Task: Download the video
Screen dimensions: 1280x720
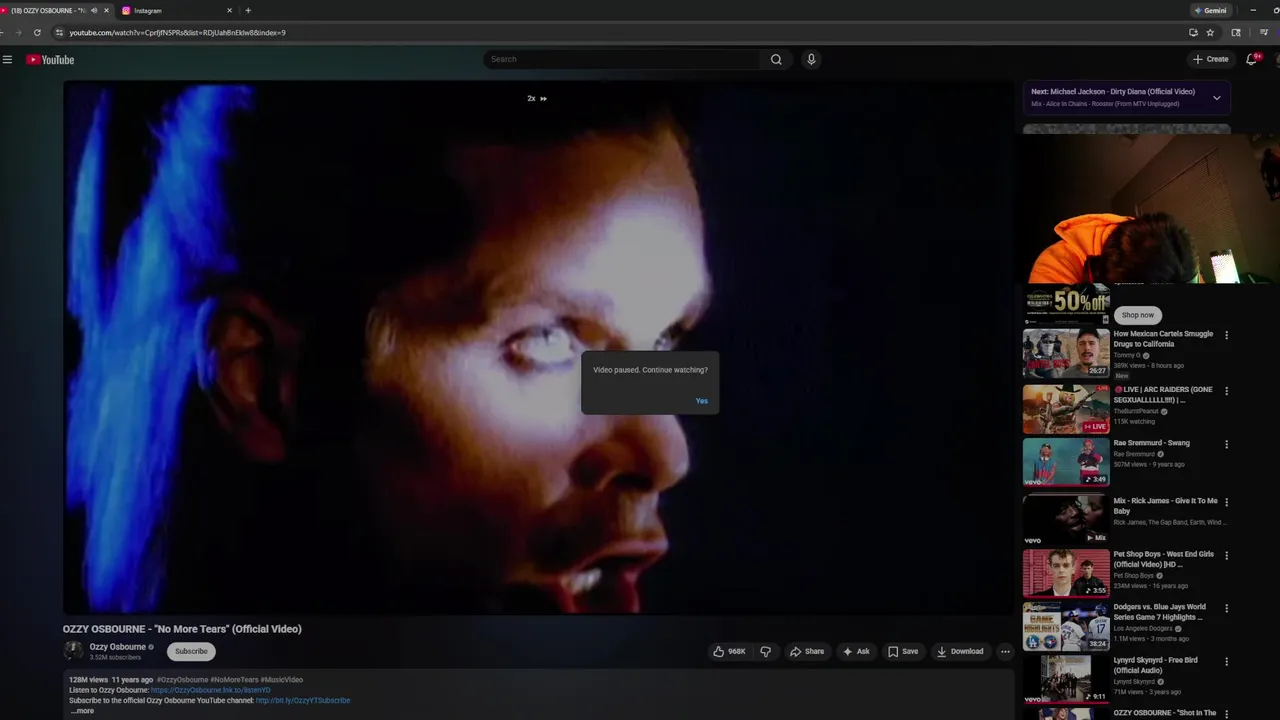Action: pos(960,651)
